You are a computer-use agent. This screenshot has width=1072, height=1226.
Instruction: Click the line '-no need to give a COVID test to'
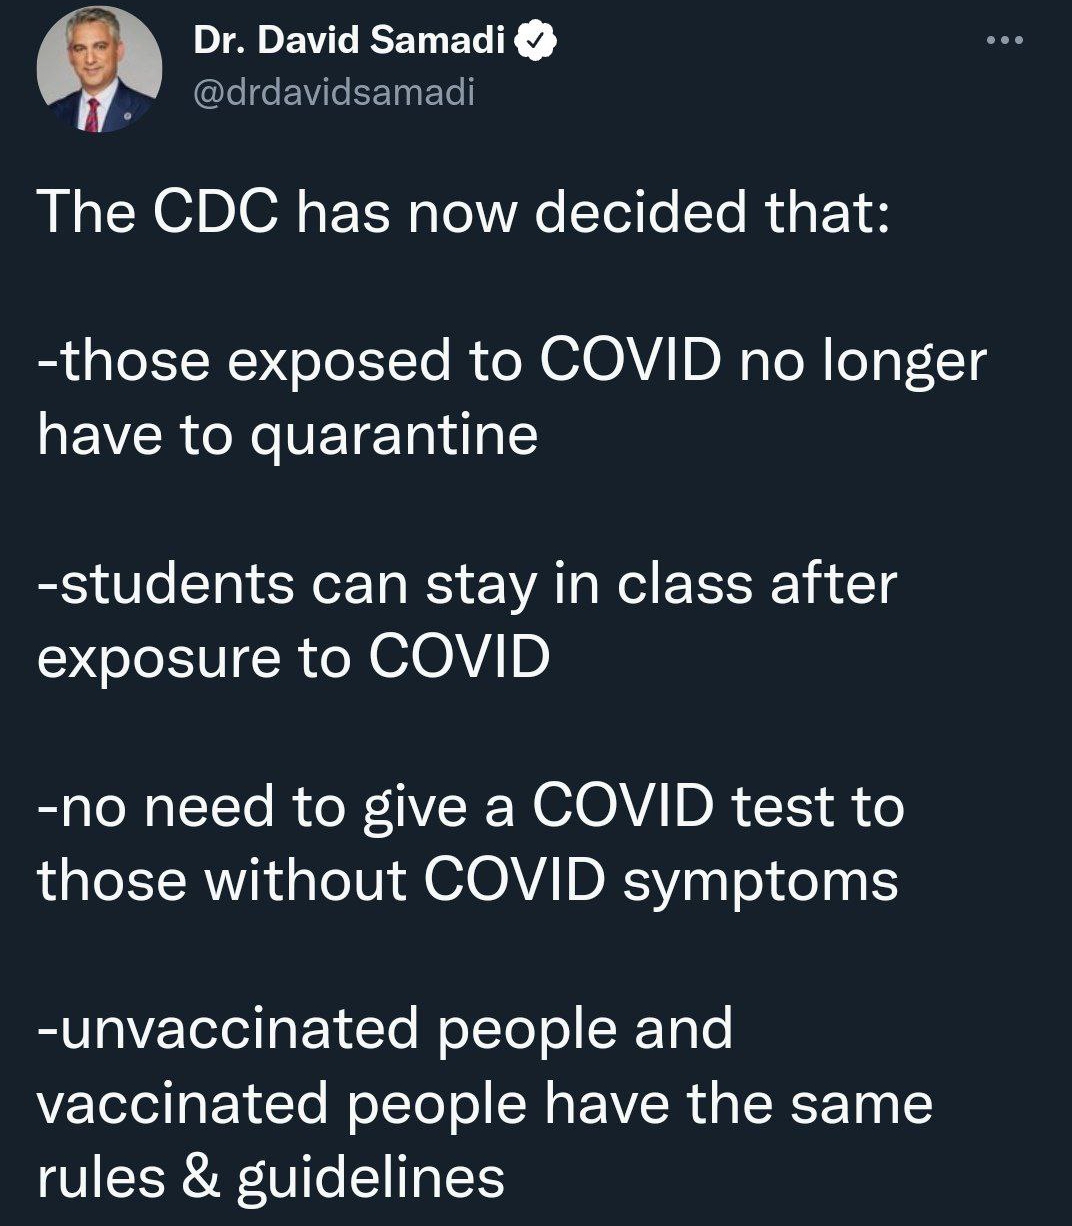point(470,807)
